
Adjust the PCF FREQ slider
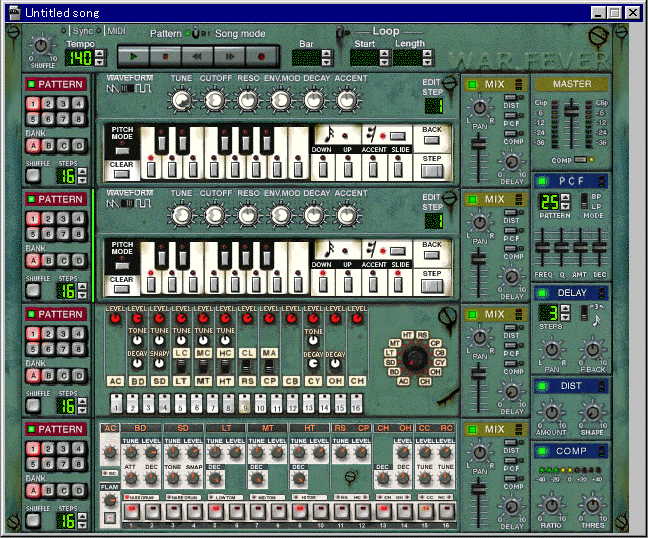[542, 247]
